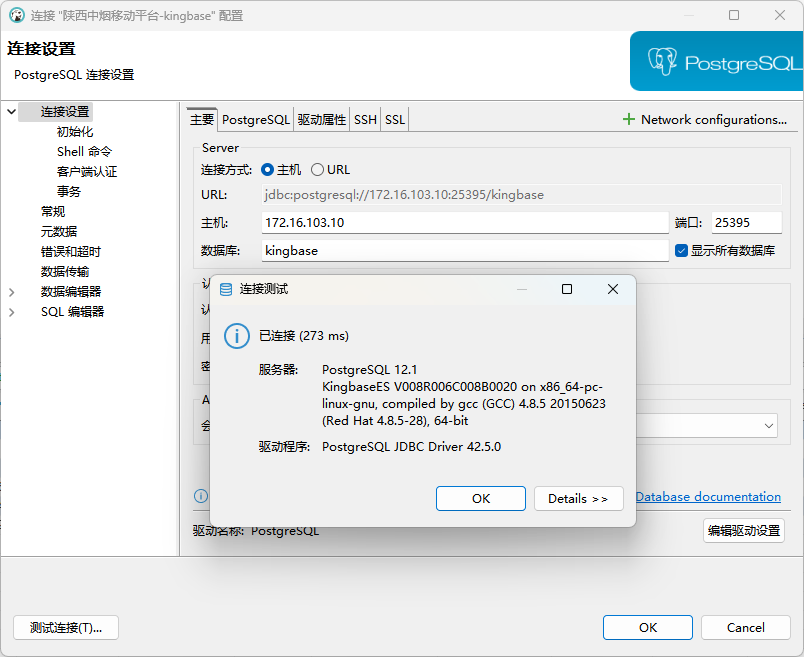This screenshot has height=657, width=804.
Task: Switch to the SSH tab
Action: [x=365, y=120]
